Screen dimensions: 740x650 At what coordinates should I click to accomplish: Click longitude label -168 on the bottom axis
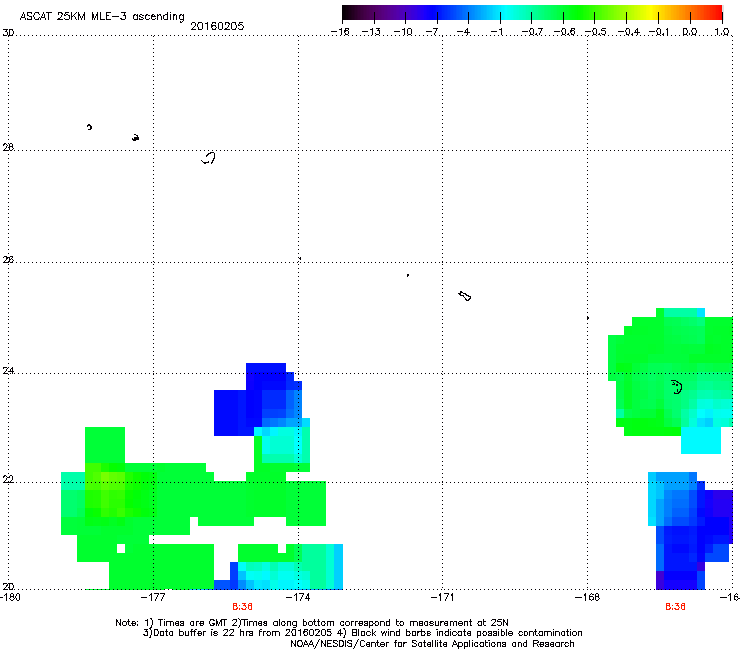coord(587,597)
